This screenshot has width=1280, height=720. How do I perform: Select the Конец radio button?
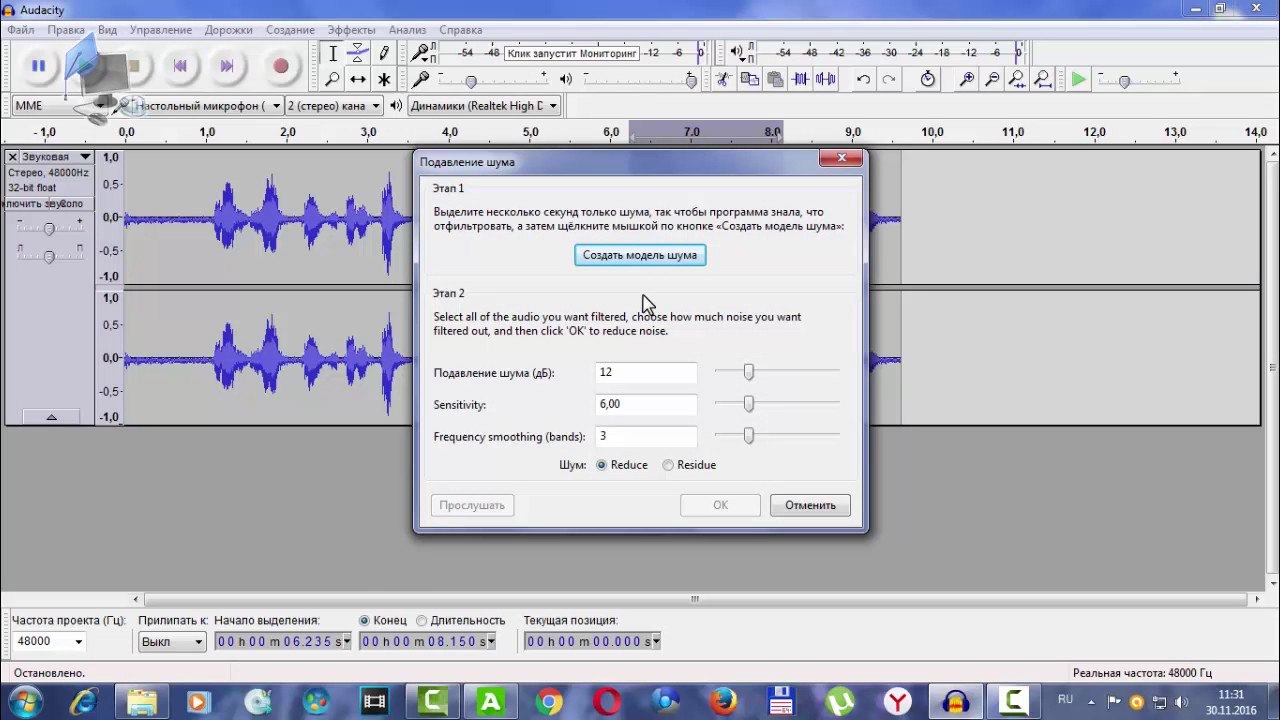tap(383, 621)
